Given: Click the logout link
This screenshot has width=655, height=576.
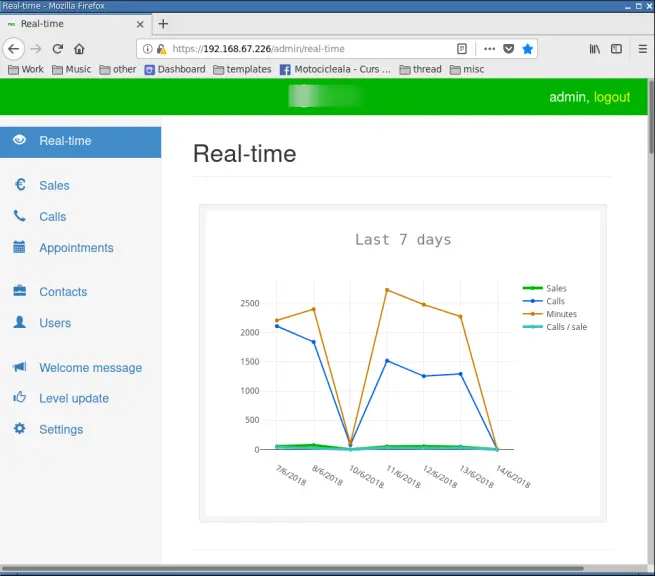Looking at the screenshot, I should 612,97.
